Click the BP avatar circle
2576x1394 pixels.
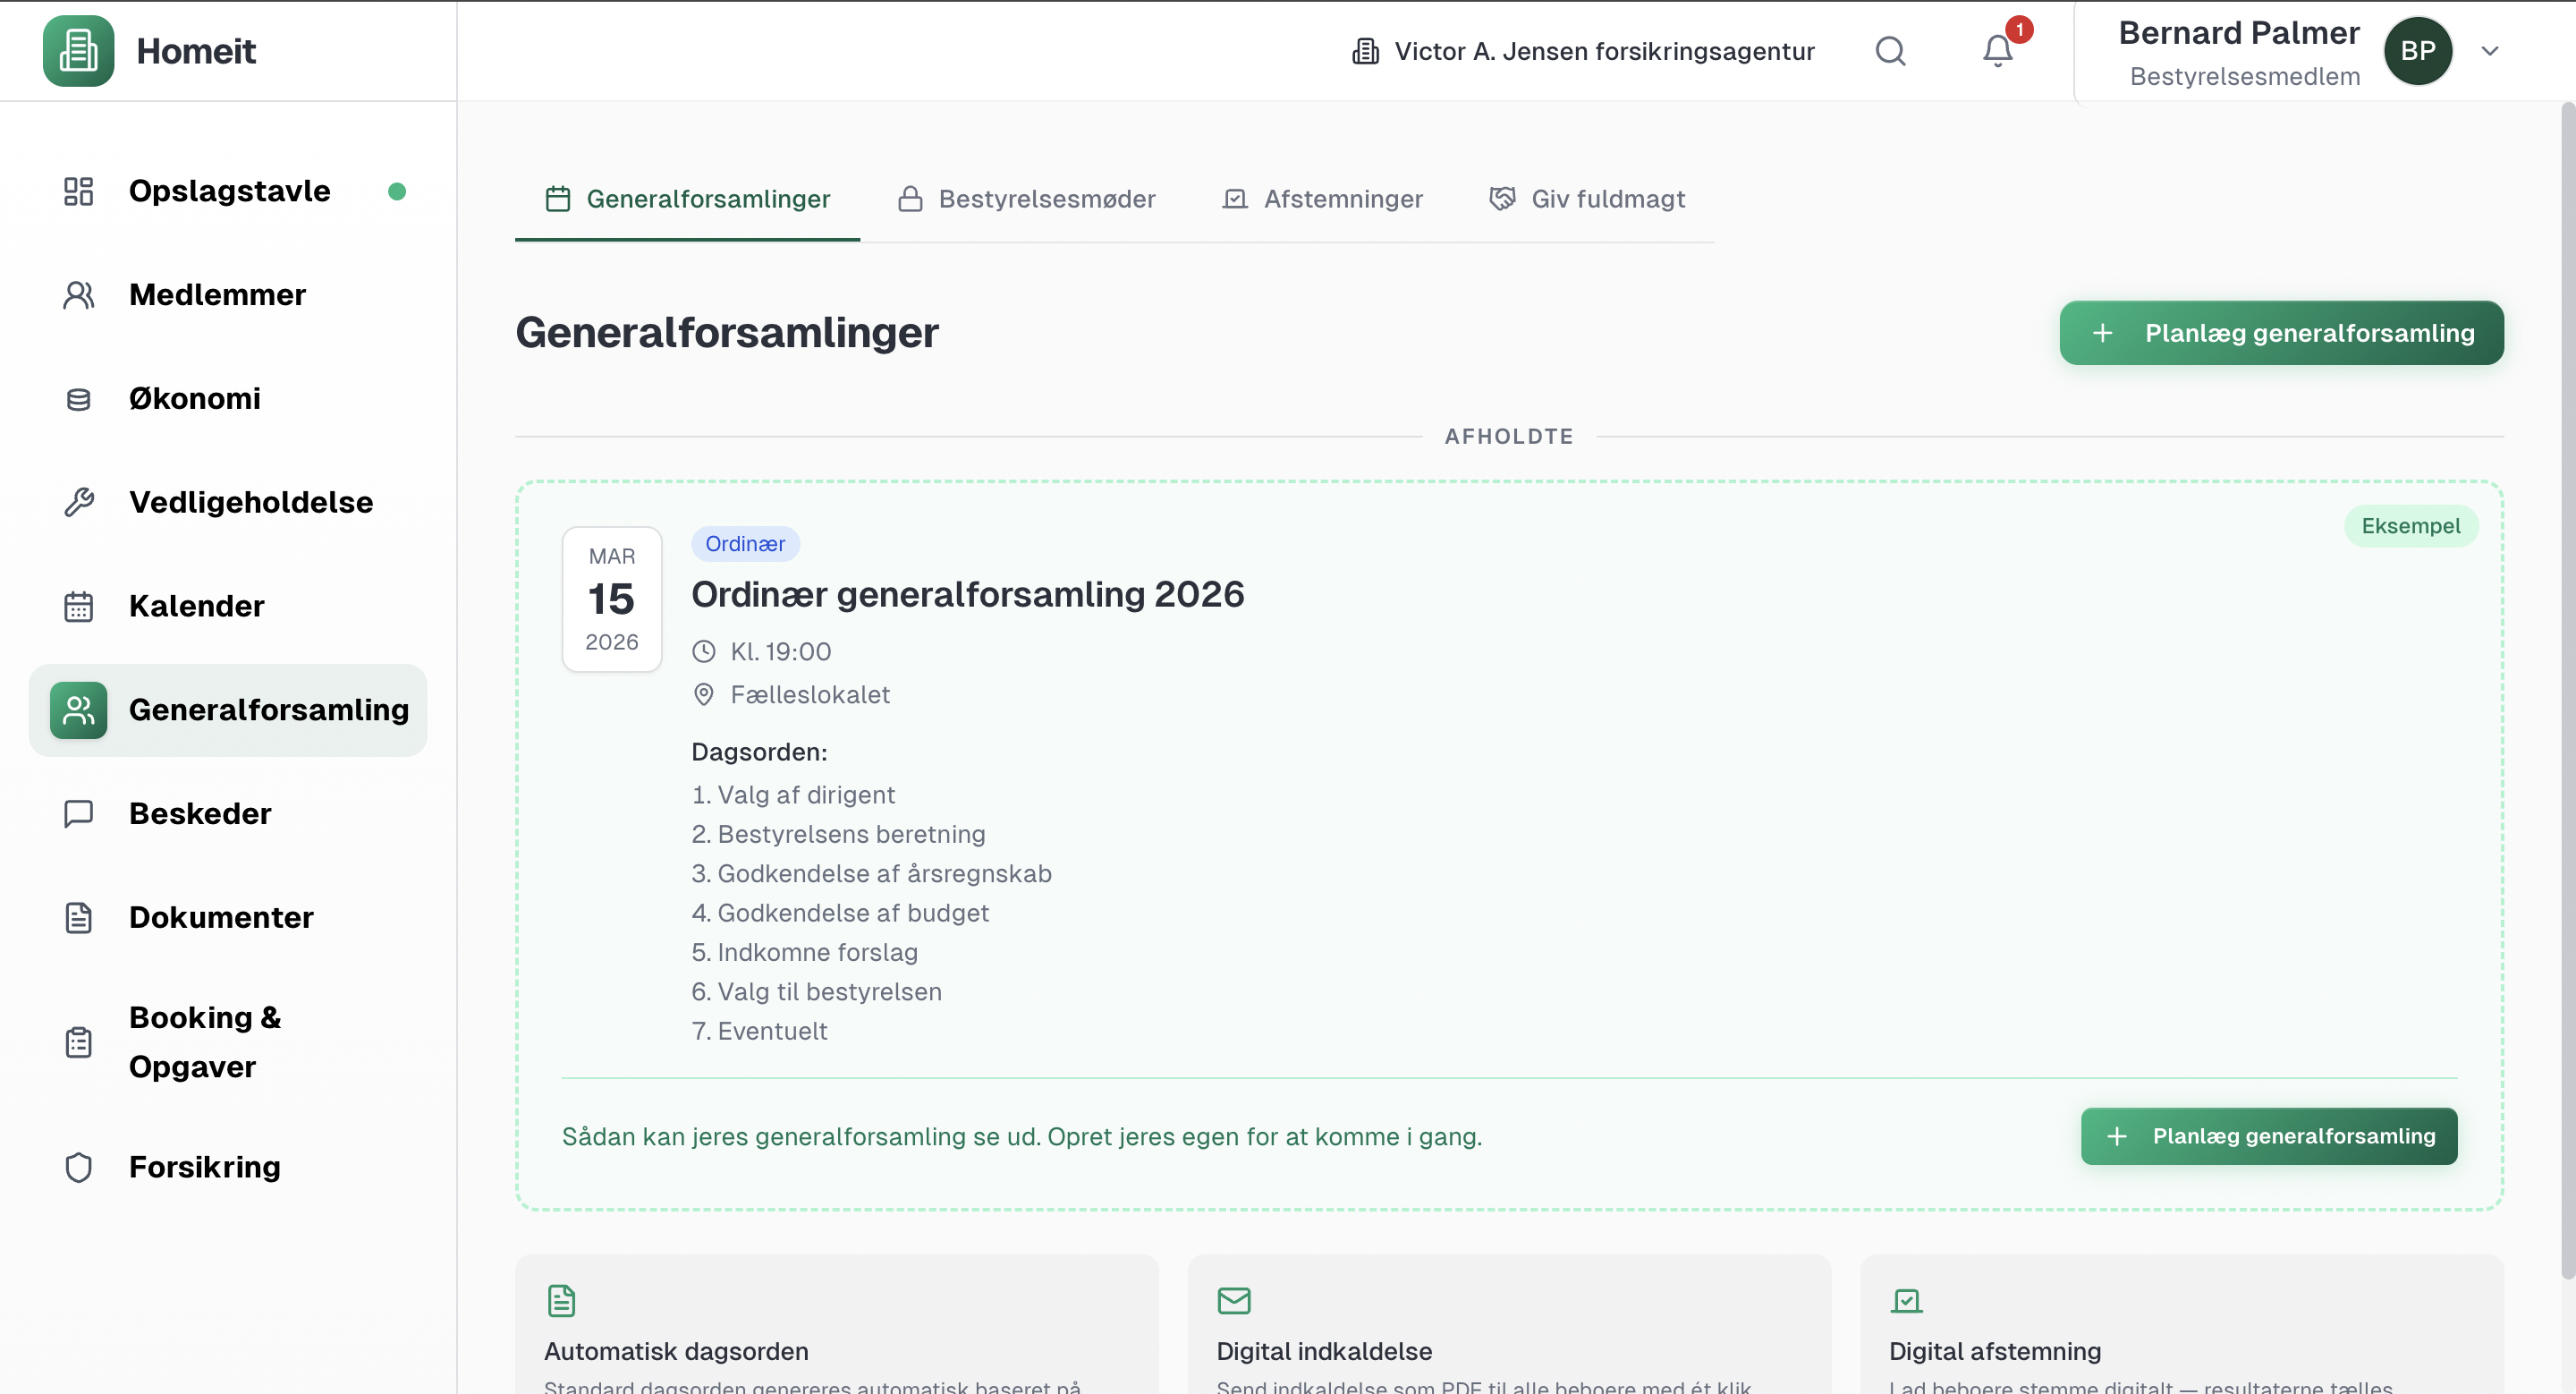[x=2419, y=51]
